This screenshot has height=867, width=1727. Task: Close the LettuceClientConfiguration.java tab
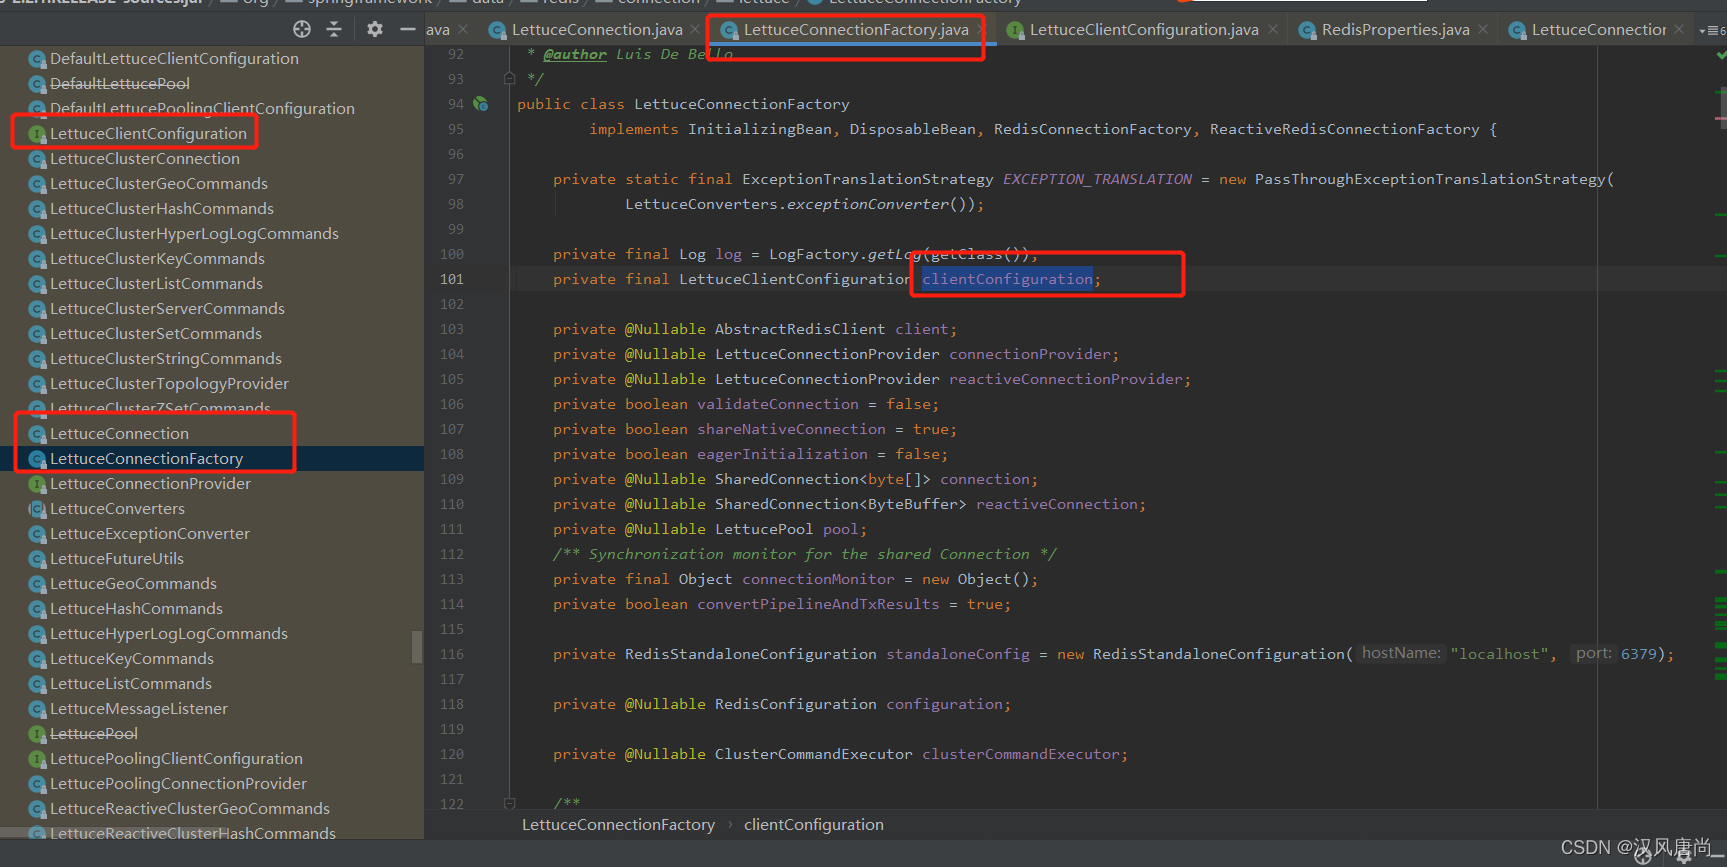[1272, 30]
